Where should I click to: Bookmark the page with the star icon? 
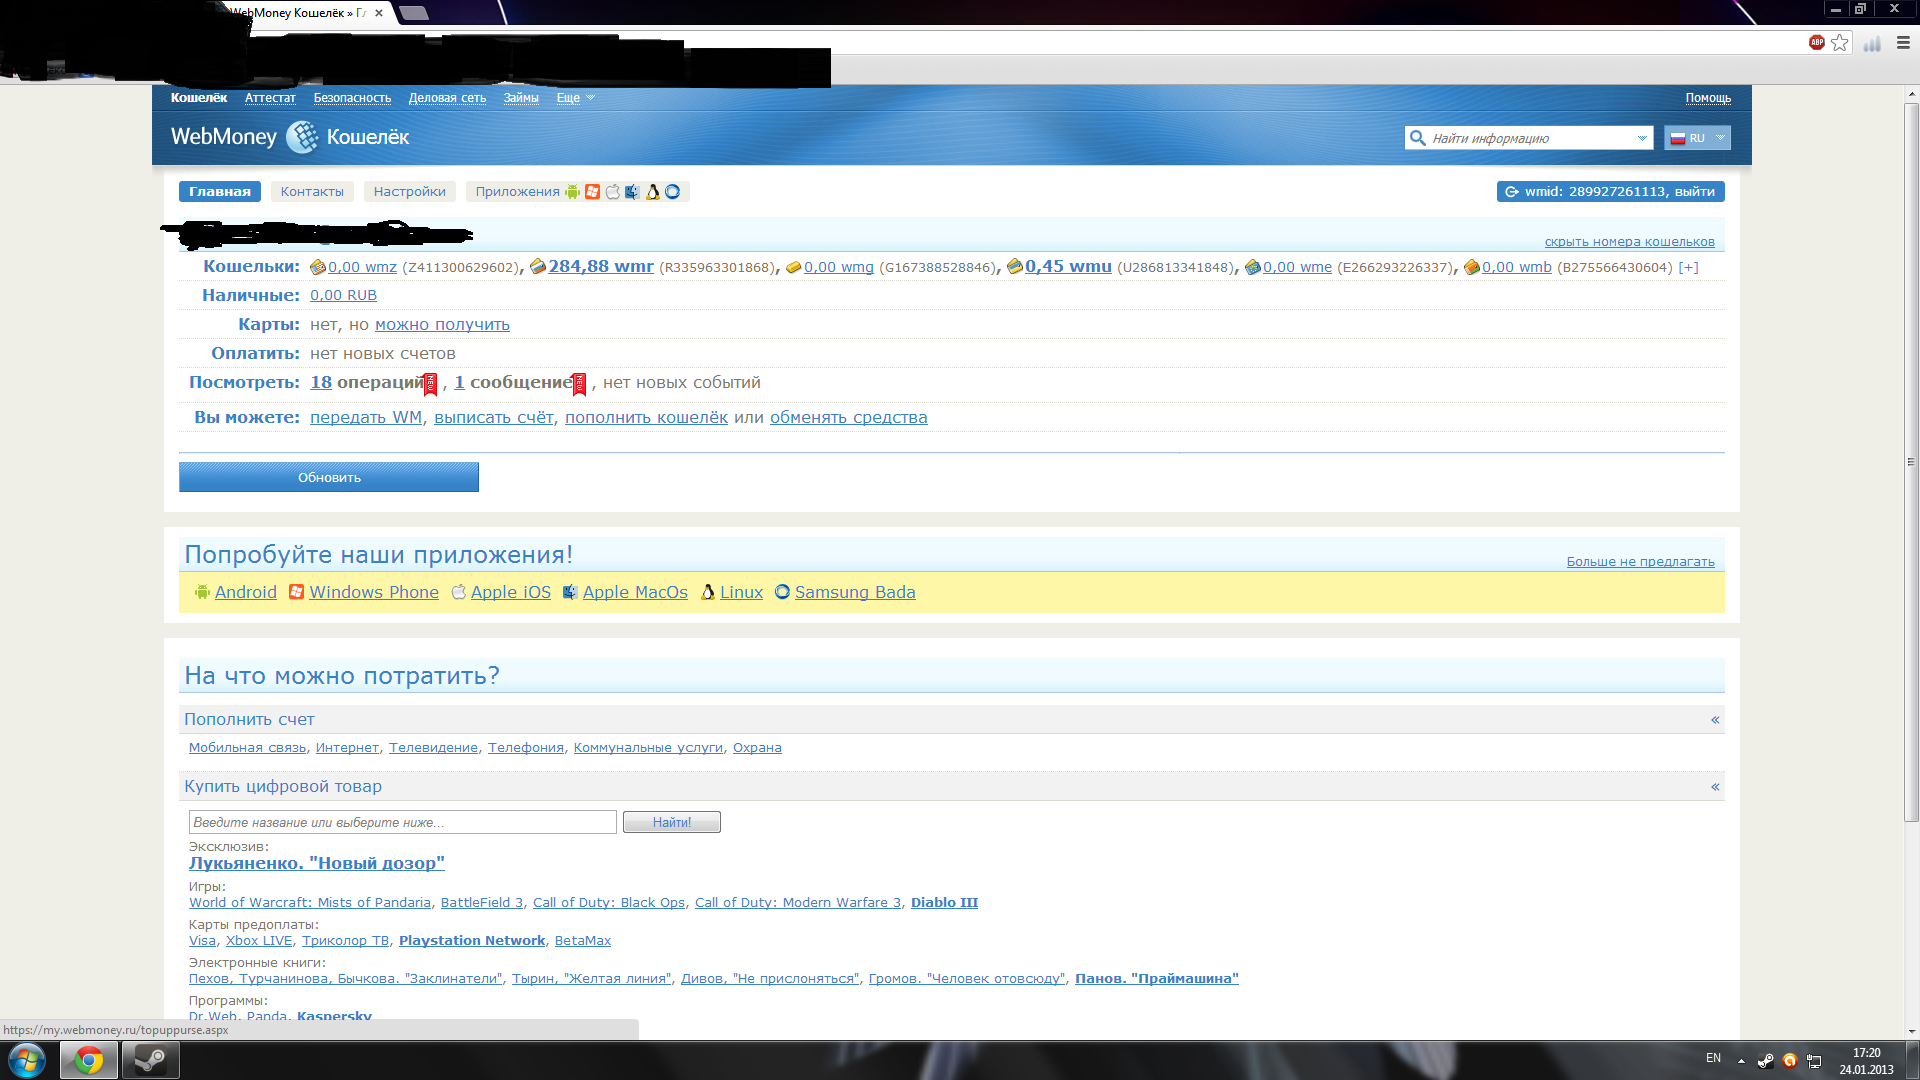pos(1840,42)
